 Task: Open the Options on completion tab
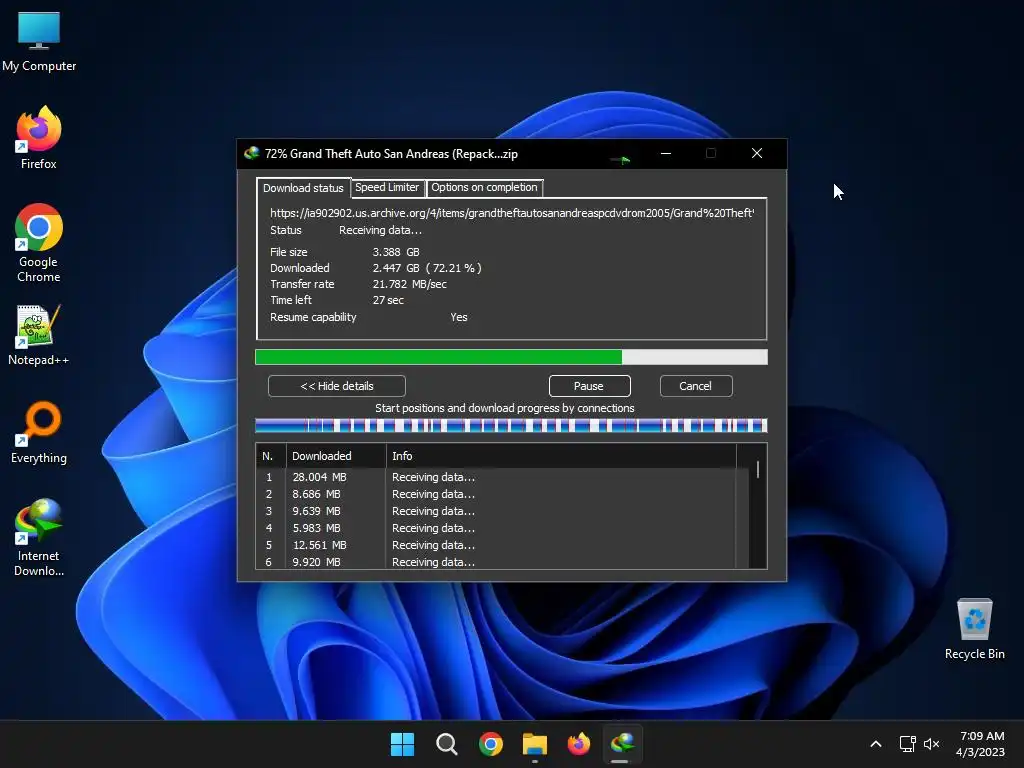click(x=484, y=187)
